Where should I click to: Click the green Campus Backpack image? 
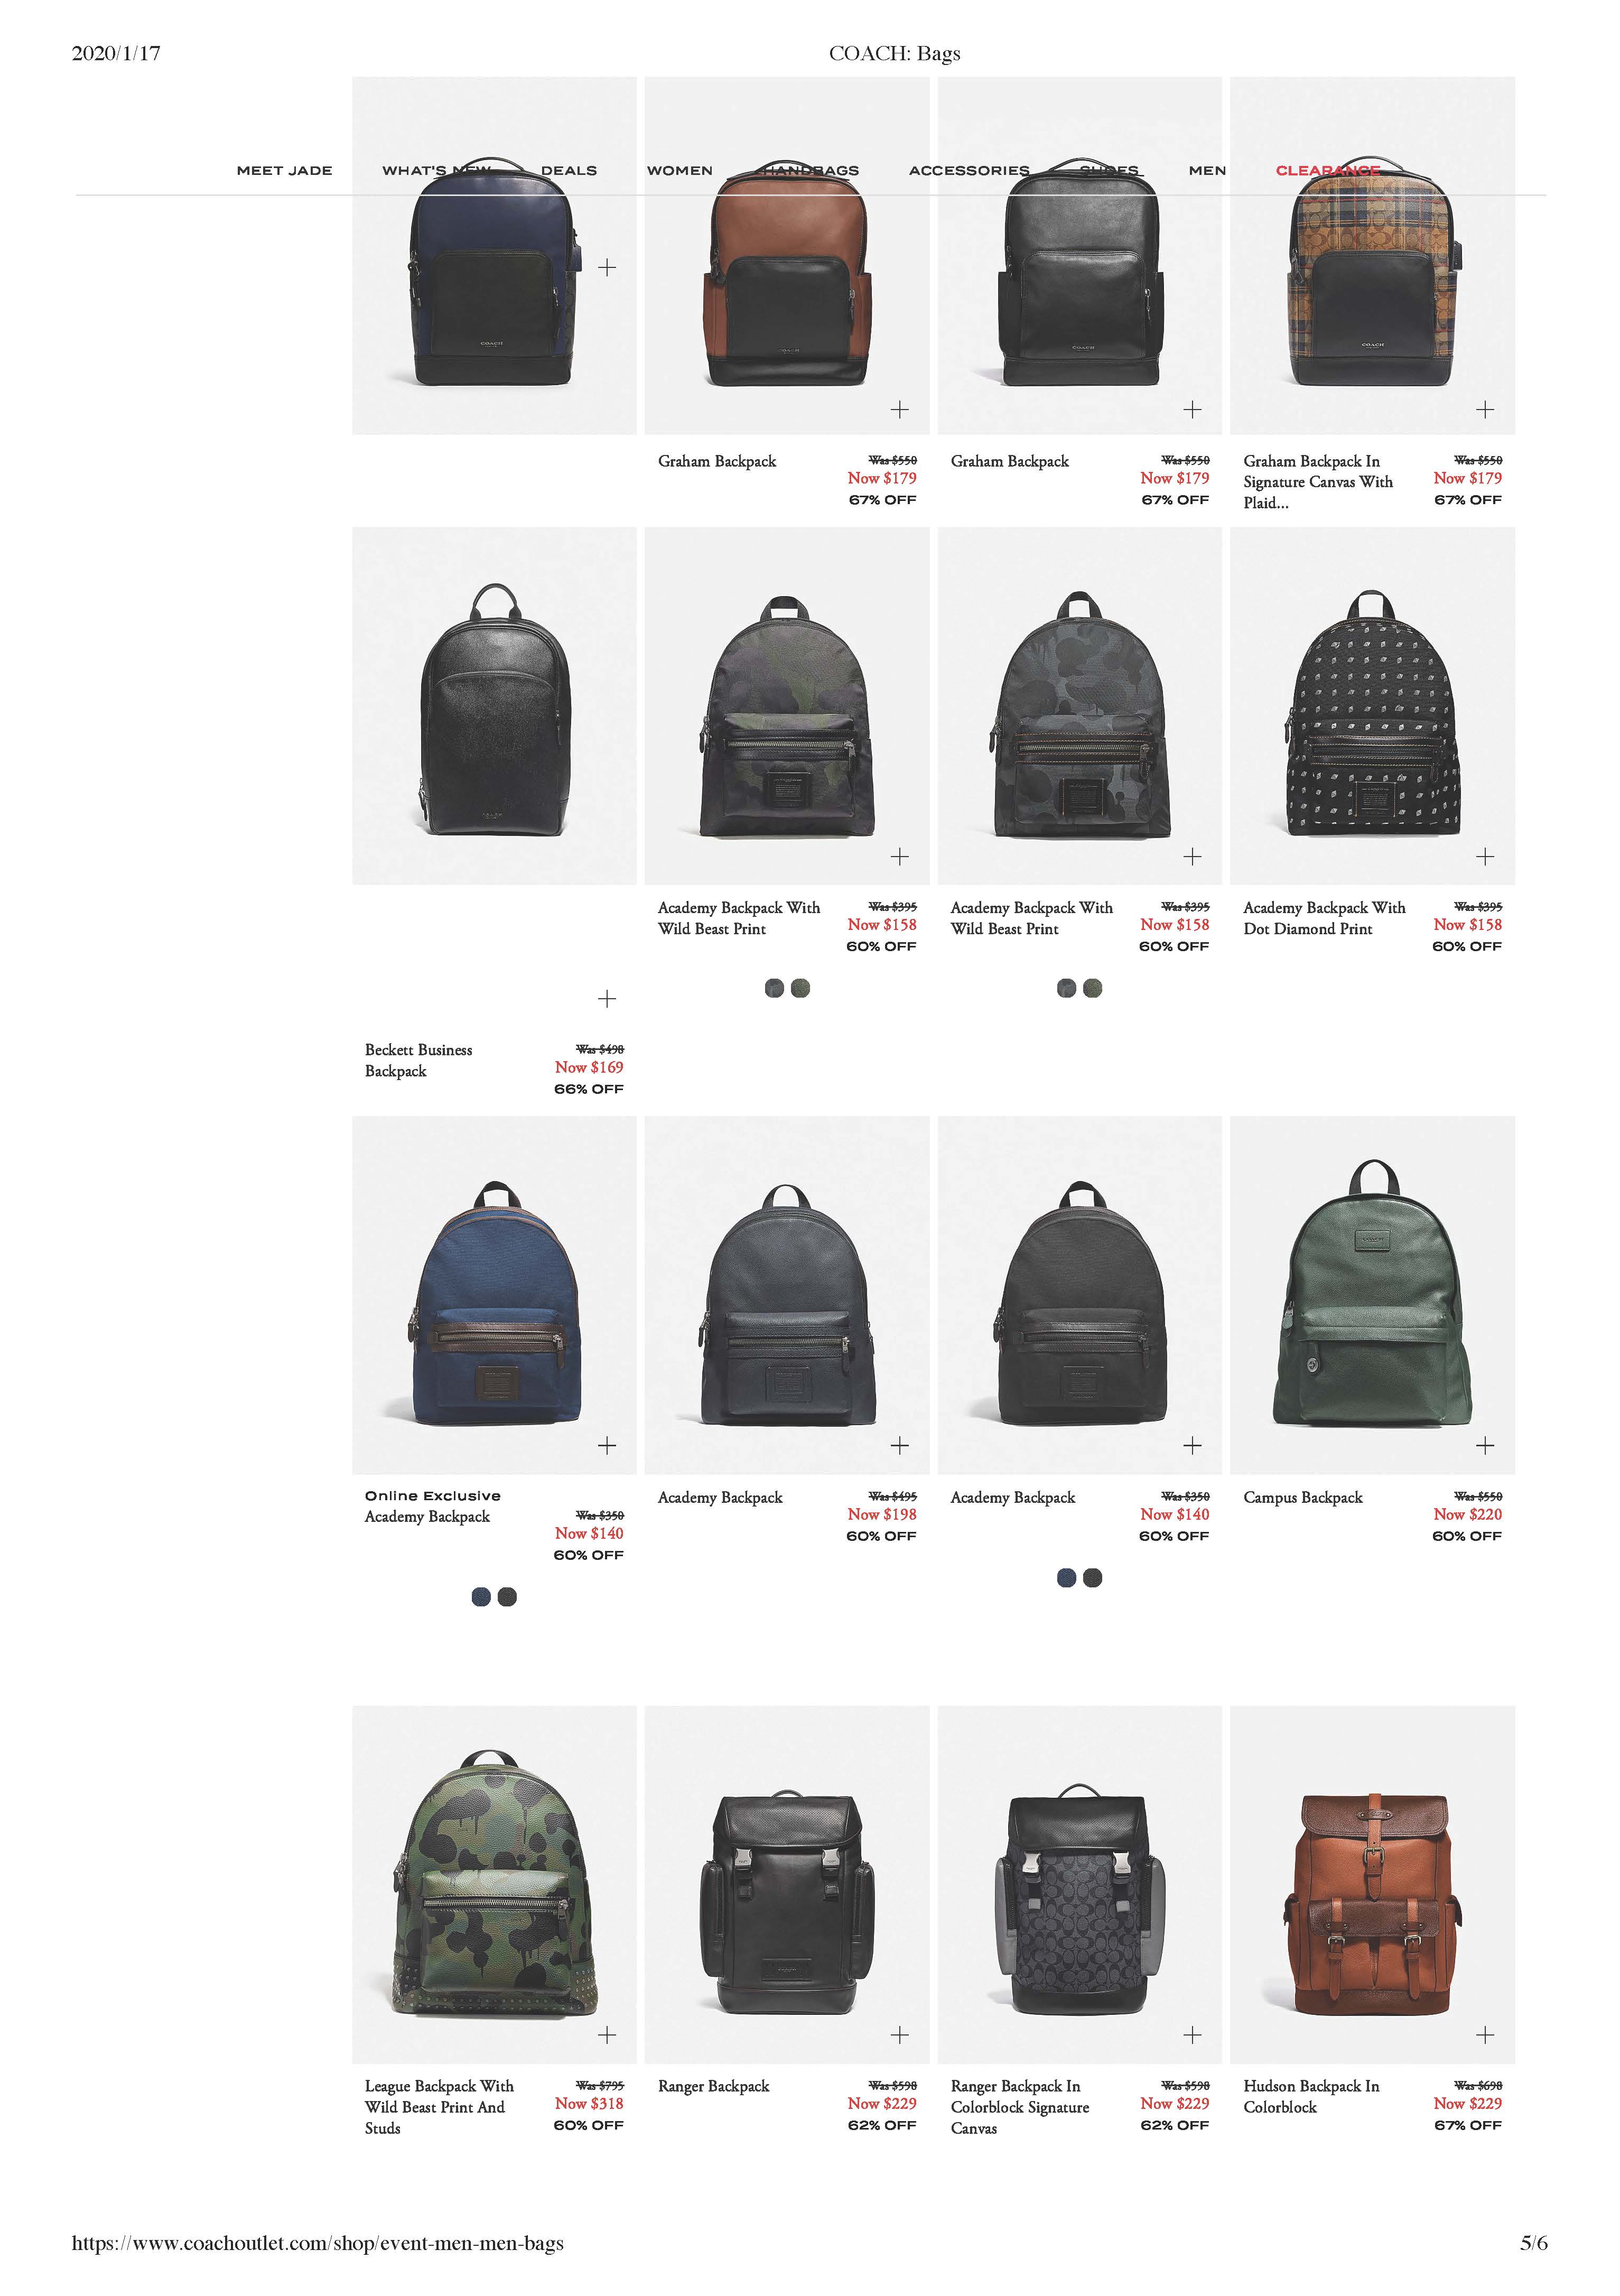[x=1372, y=1295]
